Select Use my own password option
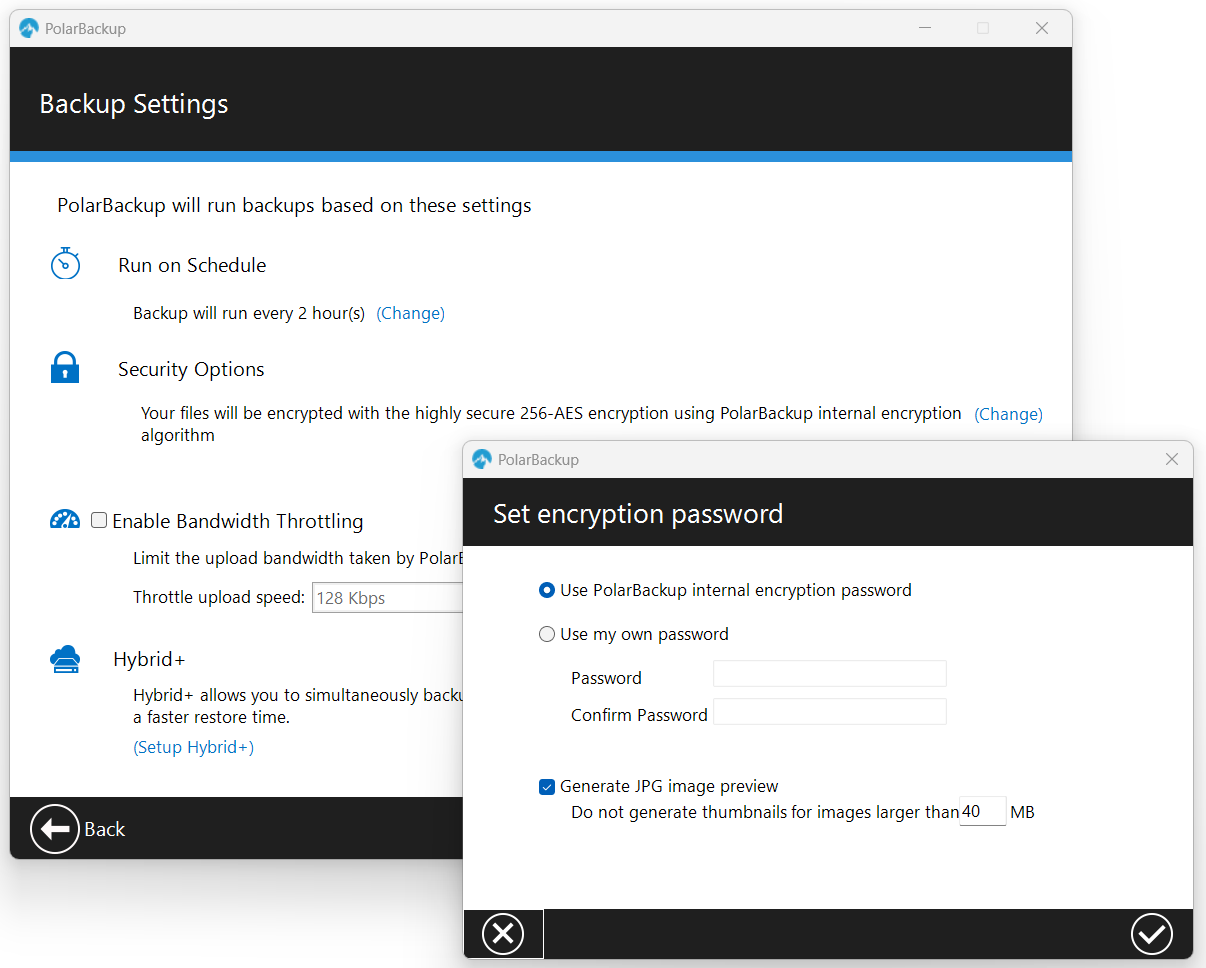Viewport: 1206px width, 968px height. point(547,634)
